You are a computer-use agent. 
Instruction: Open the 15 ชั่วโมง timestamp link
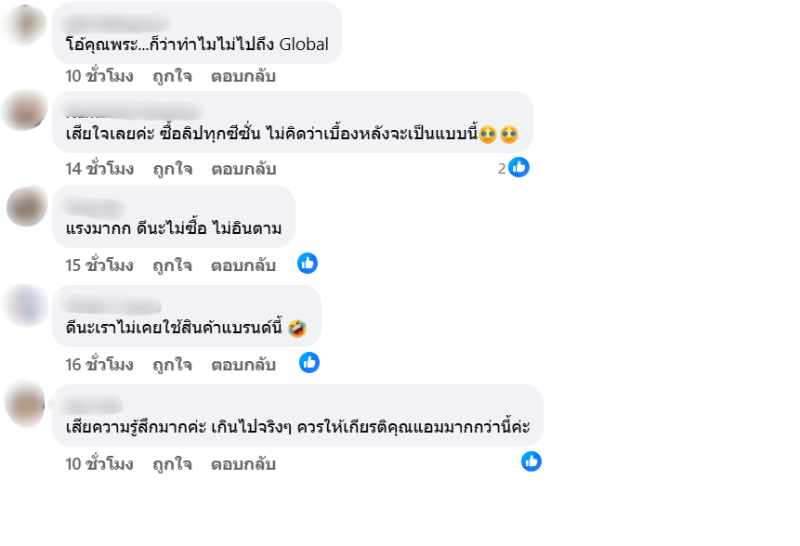coord(99,265)
